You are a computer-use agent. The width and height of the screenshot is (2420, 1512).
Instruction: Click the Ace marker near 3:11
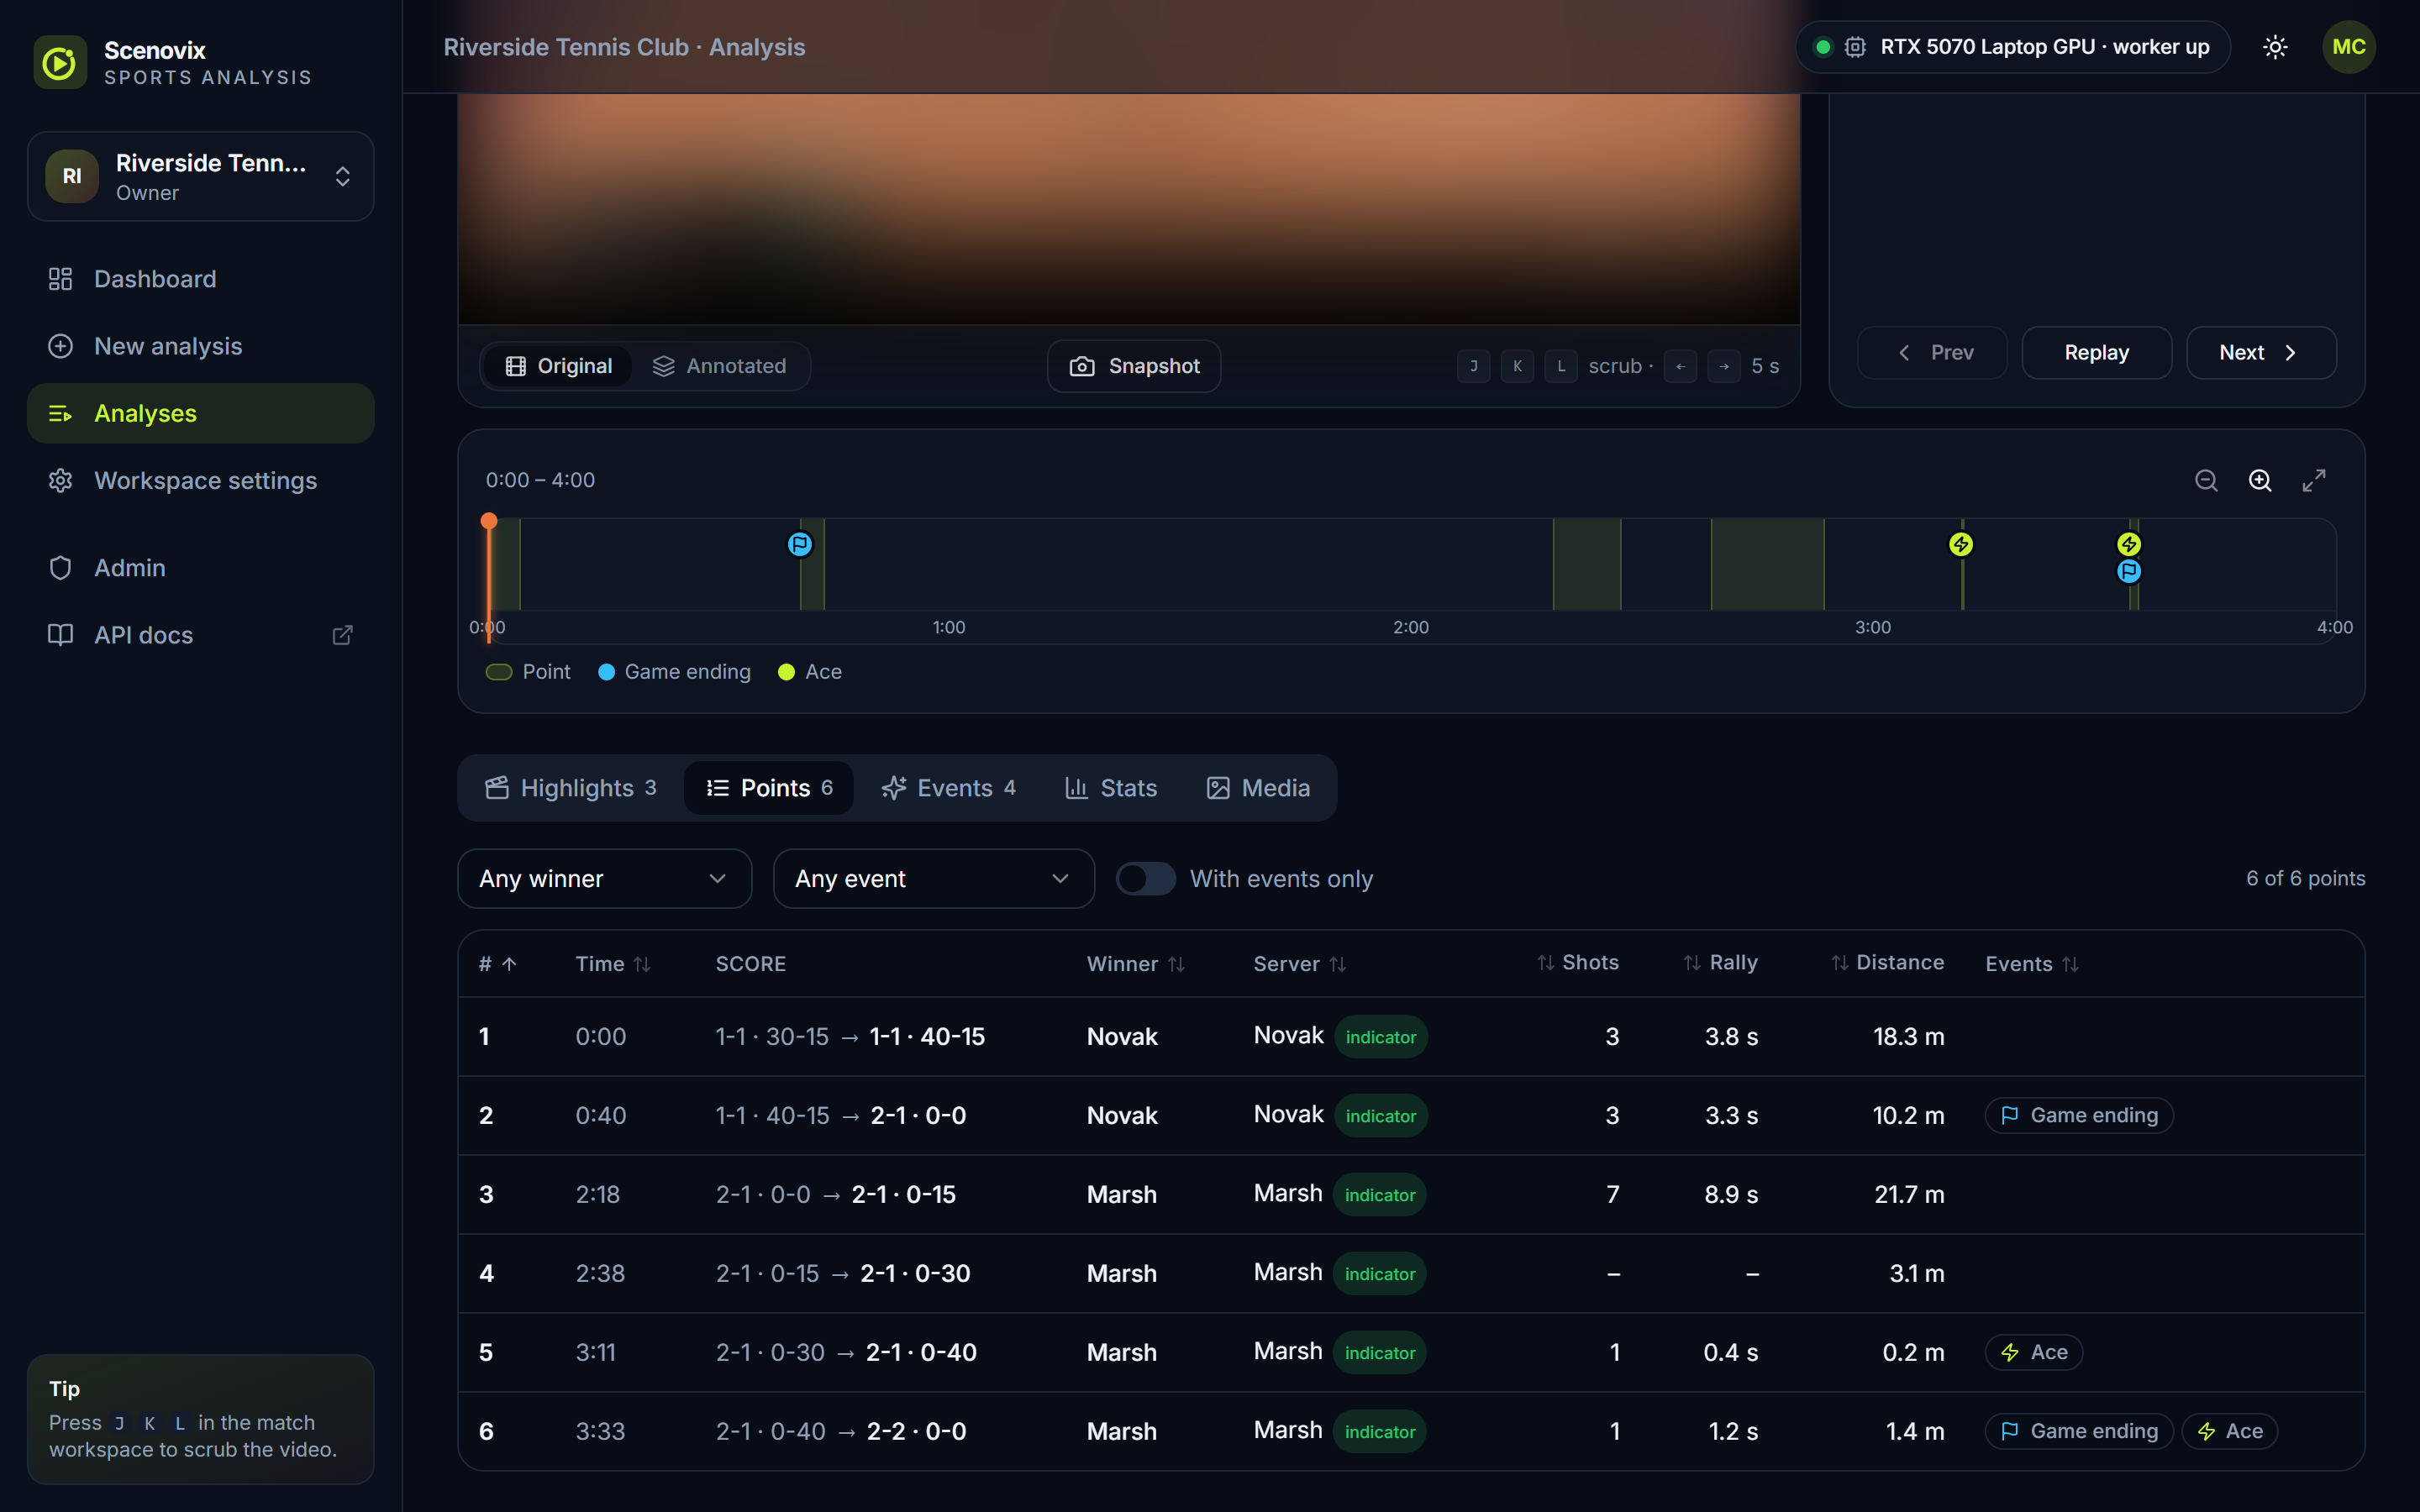1961,544
